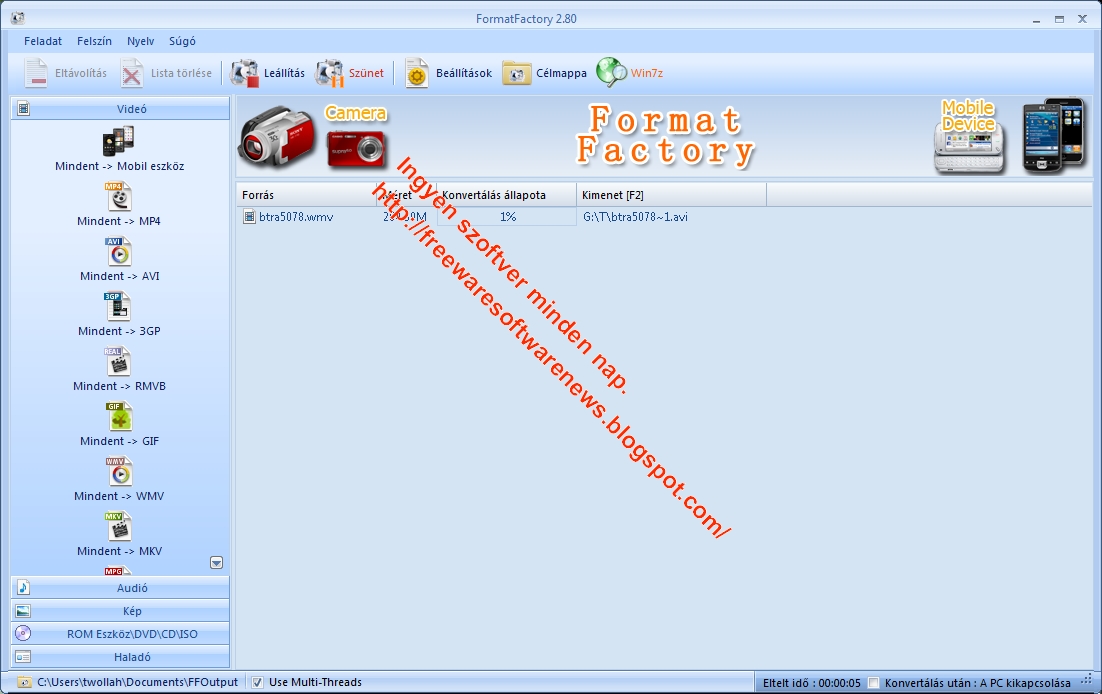The image size is (1102, 694).
Task: Select the btra5078.wmv file name
Action: pos(296,217)
